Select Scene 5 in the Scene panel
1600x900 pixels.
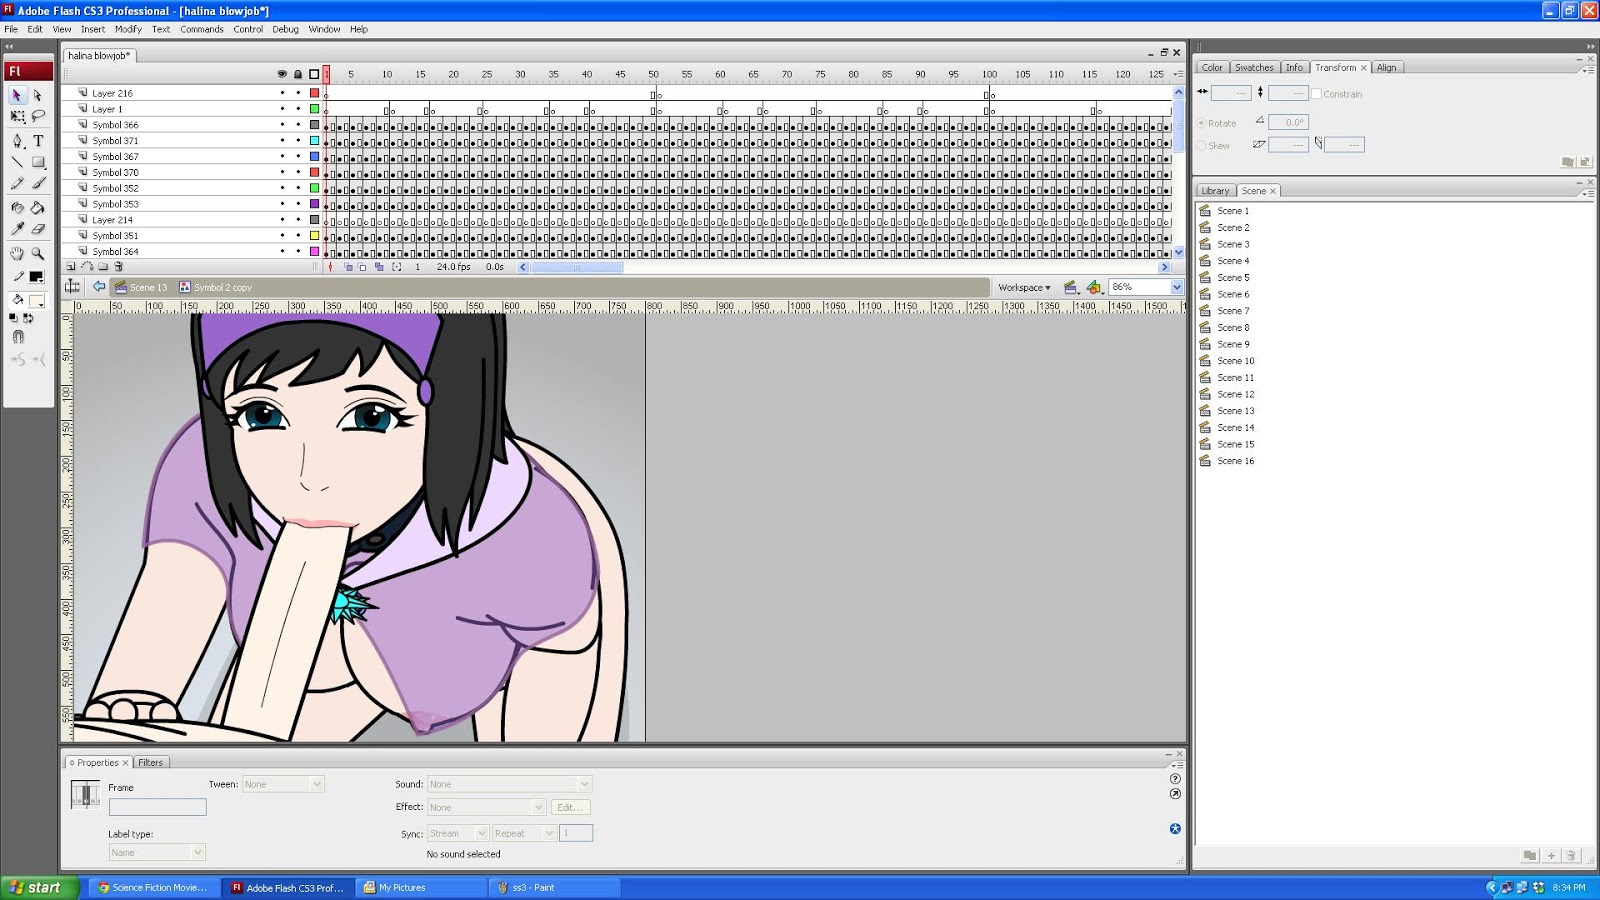[x=1233, y=278]
